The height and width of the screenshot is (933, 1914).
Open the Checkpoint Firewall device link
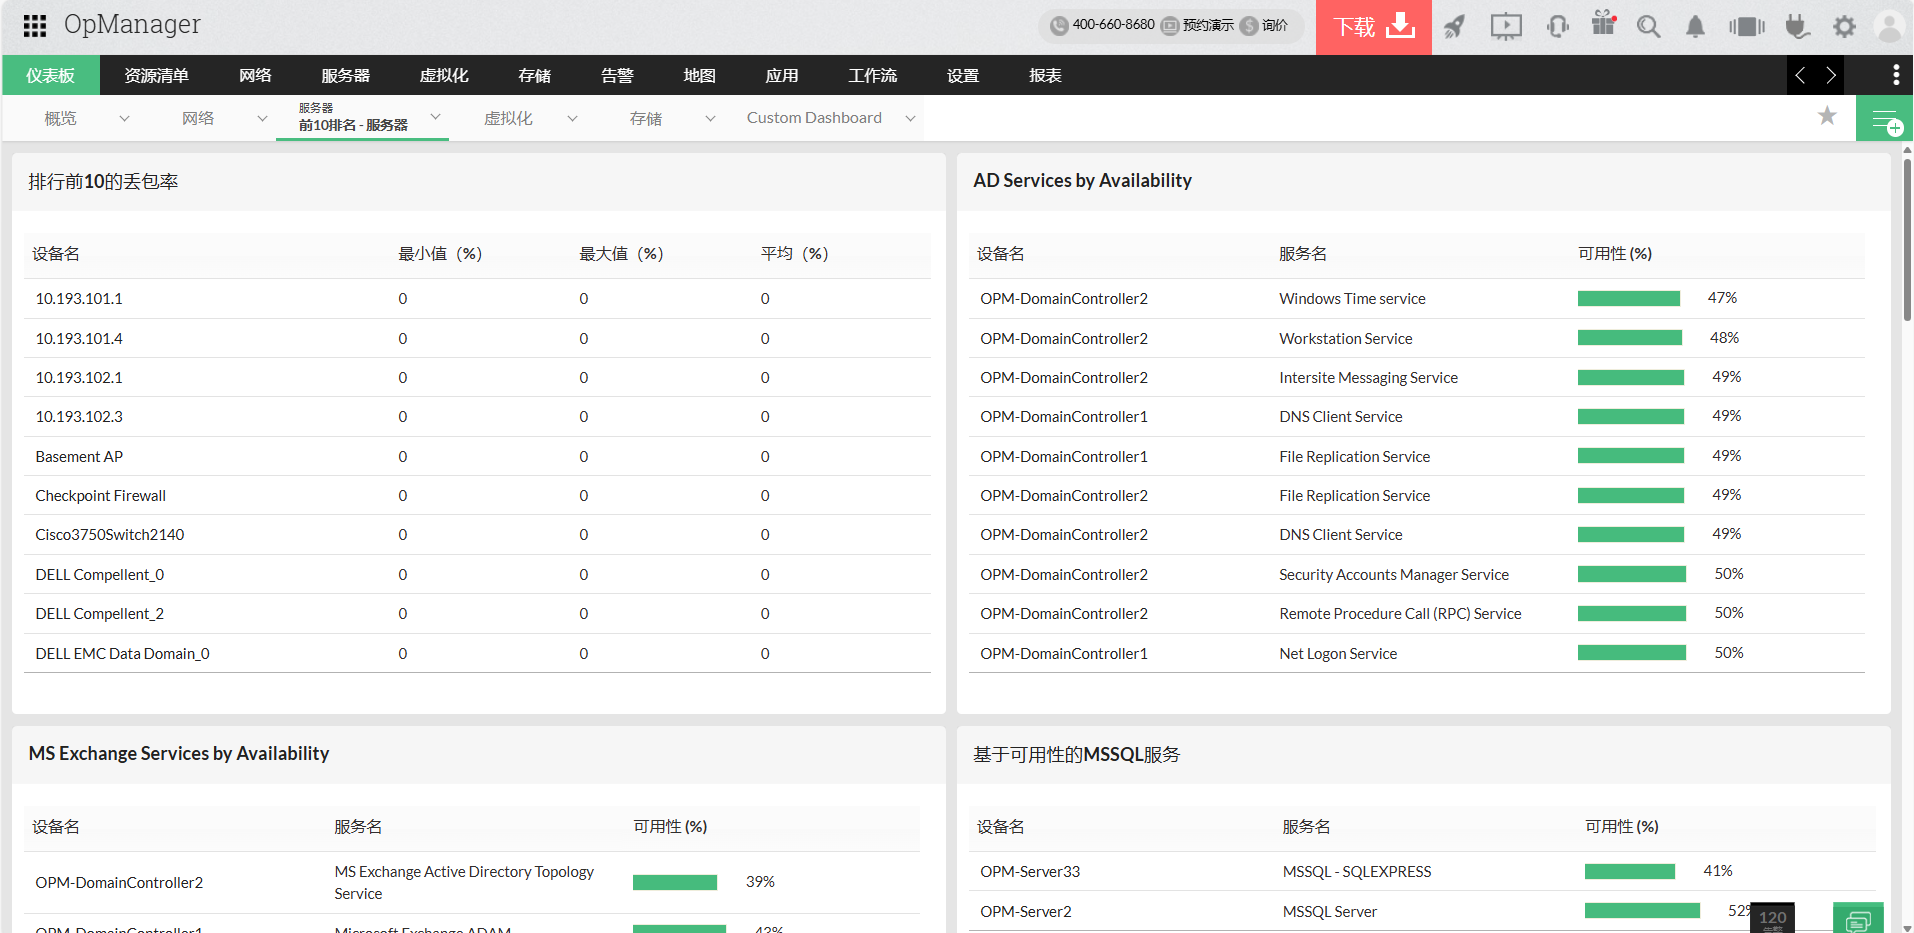(x=100, y=496)
